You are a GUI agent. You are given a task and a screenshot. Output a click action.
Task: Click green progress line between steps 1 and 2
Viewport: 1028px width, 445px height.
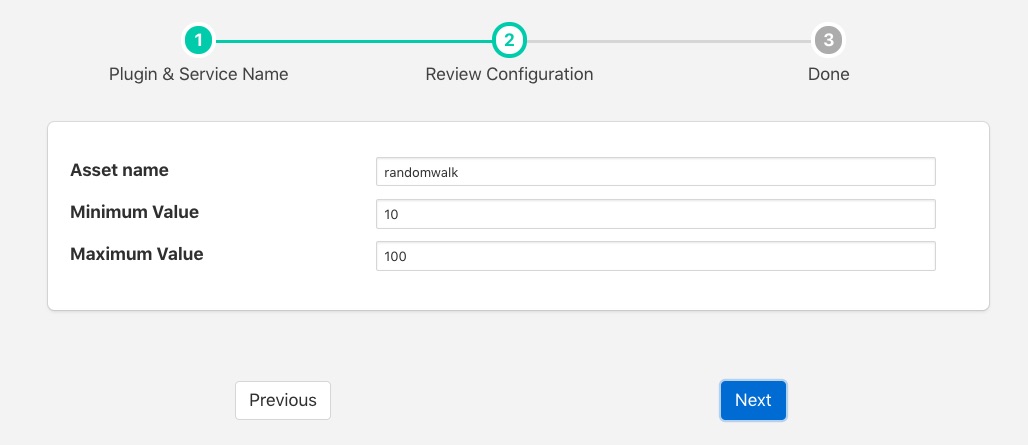[x=353, y=41]
